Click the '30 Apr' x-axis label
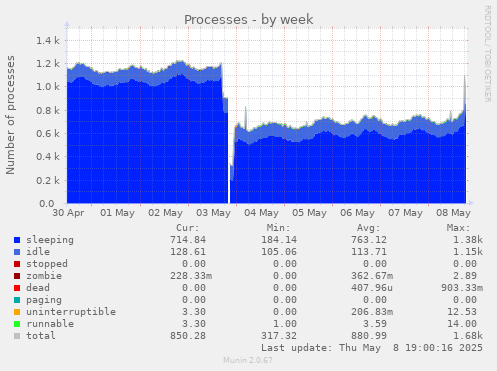The image size is (497, 371). coord(68,213)
